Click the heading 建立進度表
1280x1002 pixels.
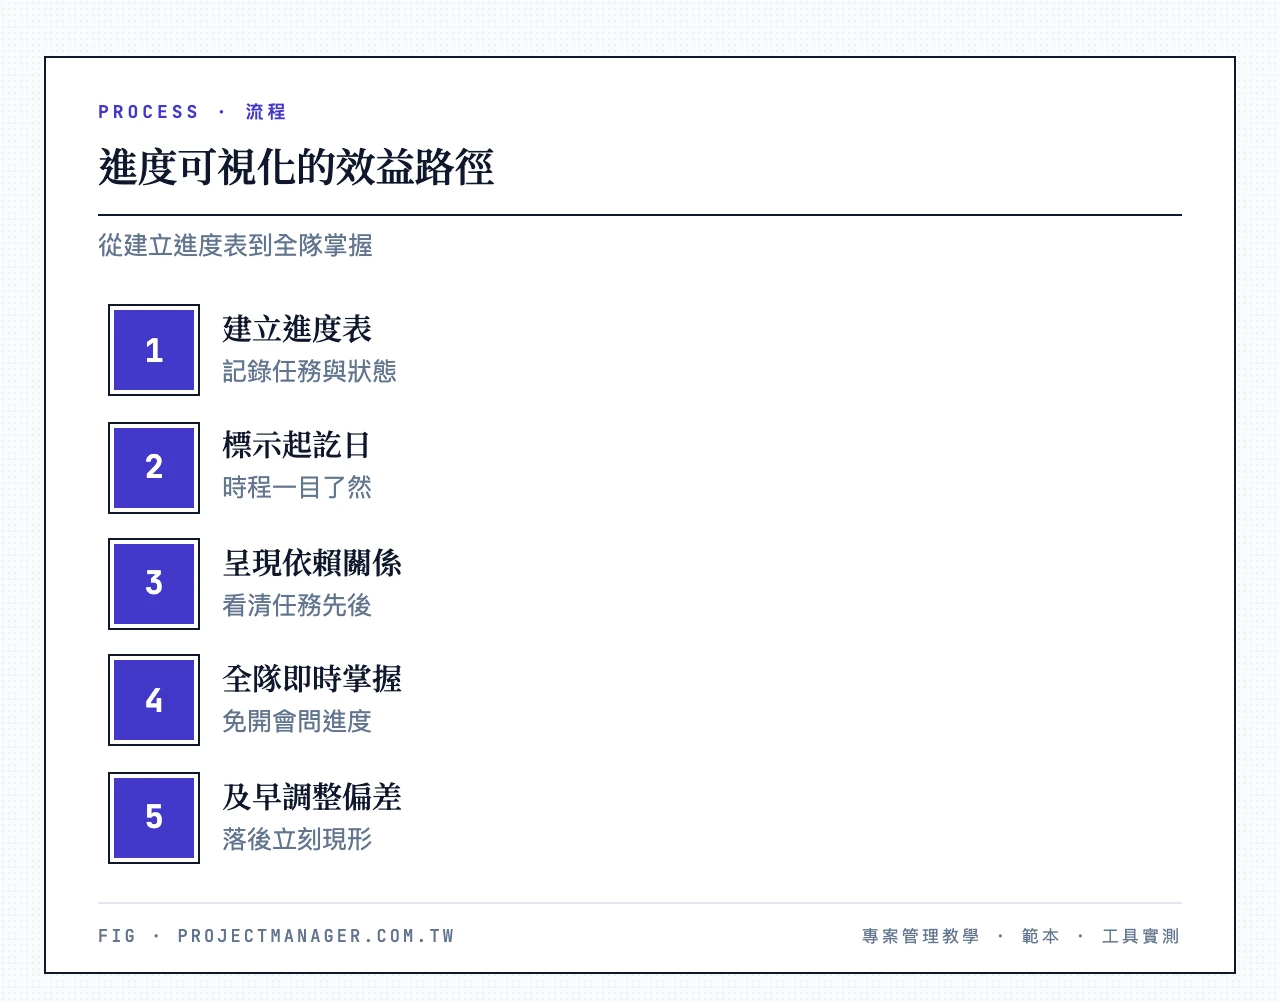pos(297,329)
